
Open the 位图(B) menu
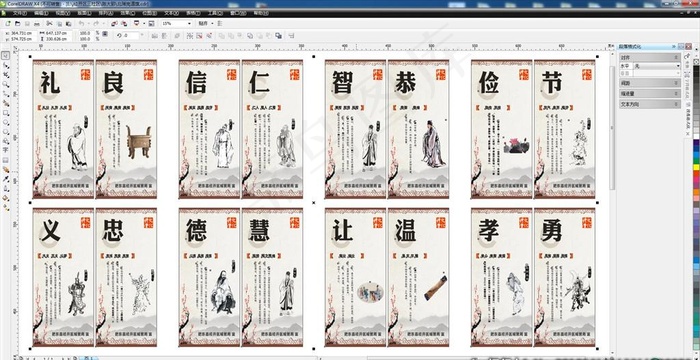[x=150, y=13]
